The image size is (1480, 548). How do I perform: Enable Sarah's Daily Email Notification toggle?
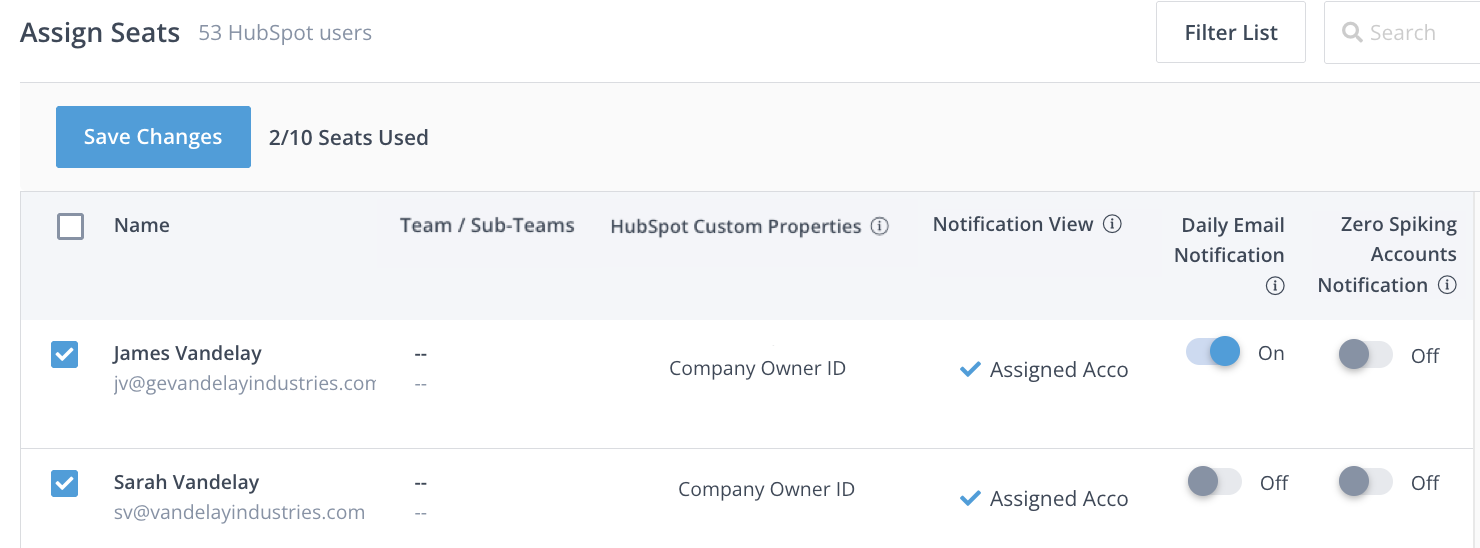click(x=1214, y=482)
